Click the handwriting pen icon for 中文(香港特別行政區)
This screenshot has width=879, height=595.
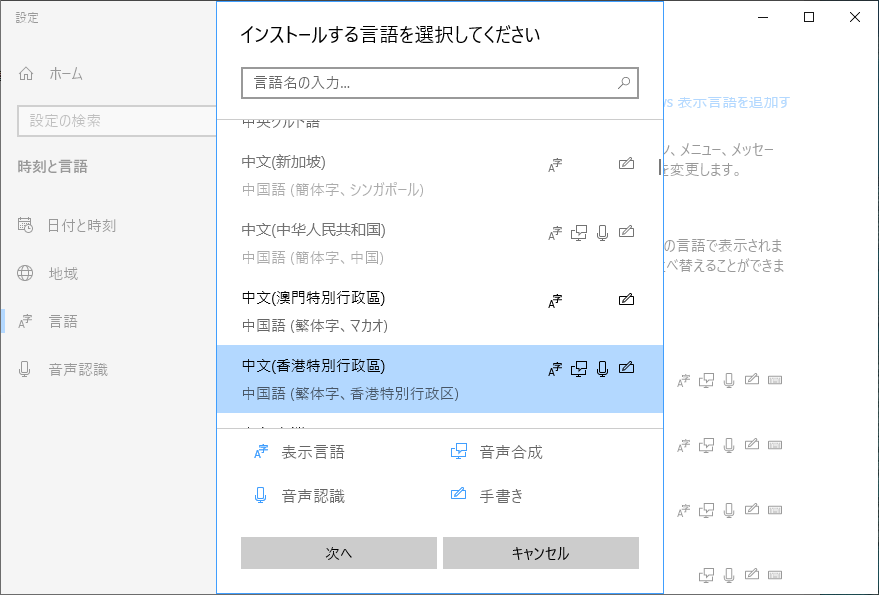[x=626, y=368]
